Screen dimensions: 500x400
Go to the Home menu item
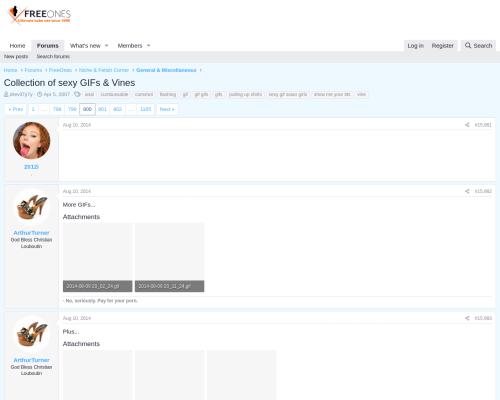tap(17, 45)
